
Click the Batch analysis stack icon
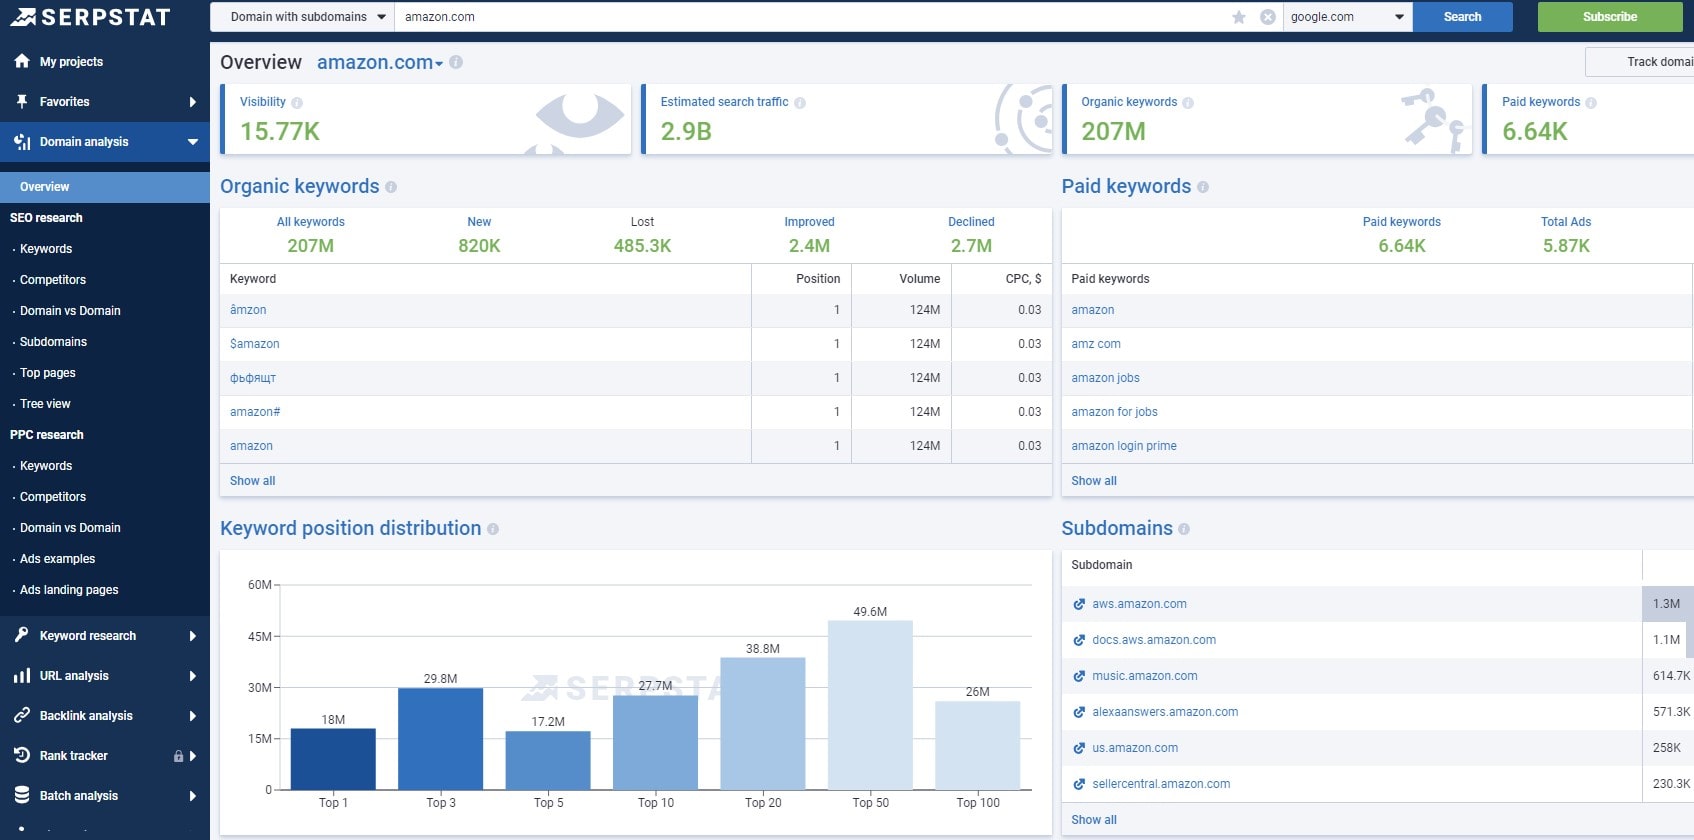22,795
